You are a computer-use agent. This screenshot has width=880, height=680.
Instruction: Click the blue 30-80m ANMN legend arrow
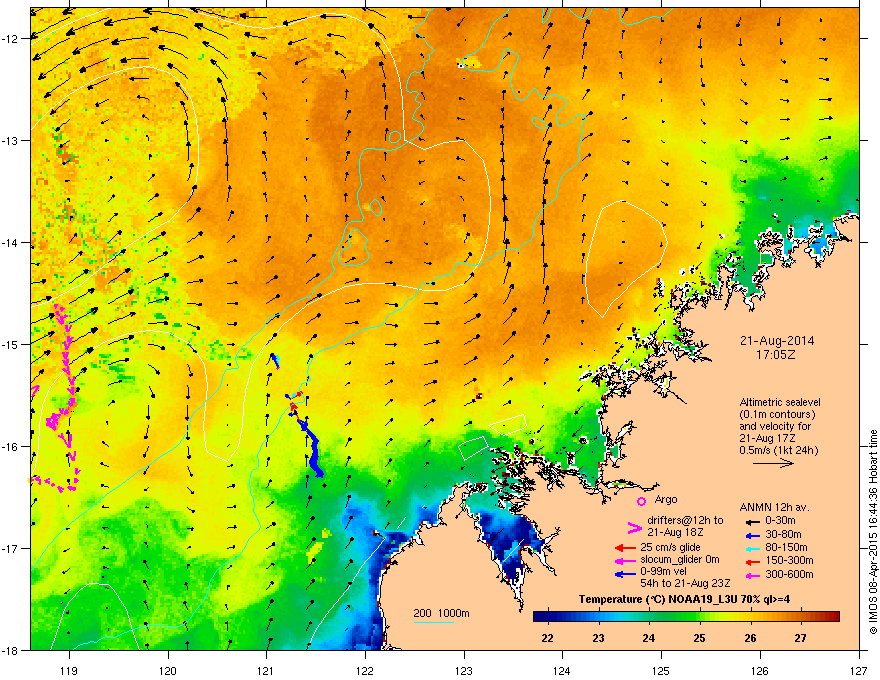751,535
